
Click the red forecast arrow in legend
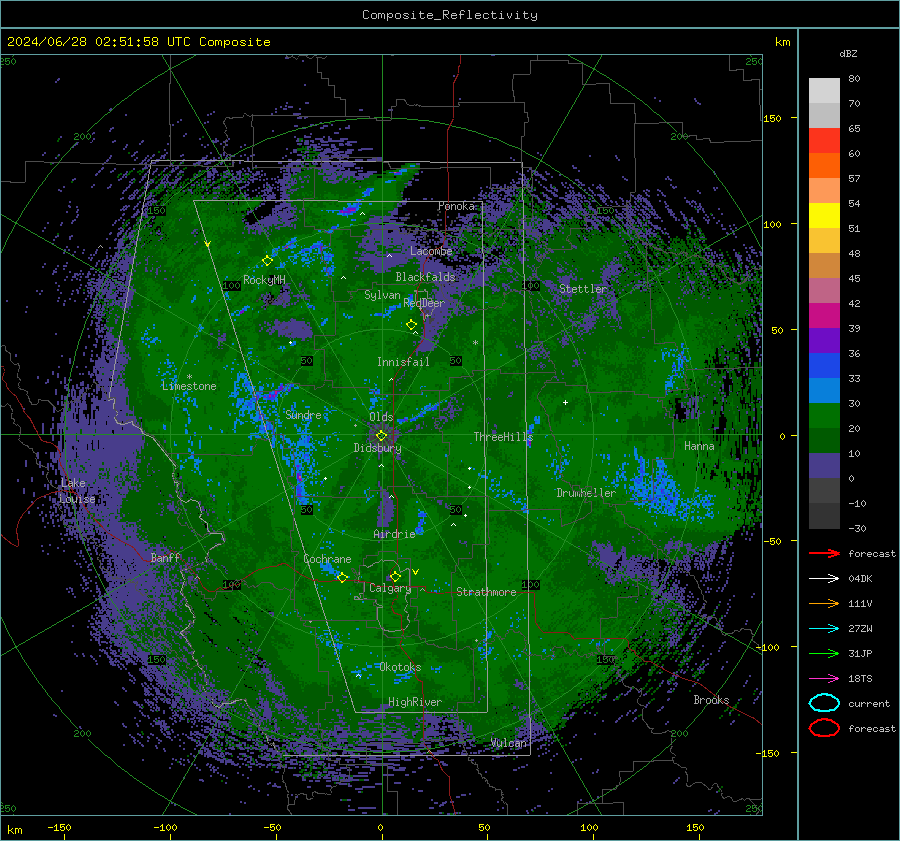pyautogui.click(x=824, y=553)
